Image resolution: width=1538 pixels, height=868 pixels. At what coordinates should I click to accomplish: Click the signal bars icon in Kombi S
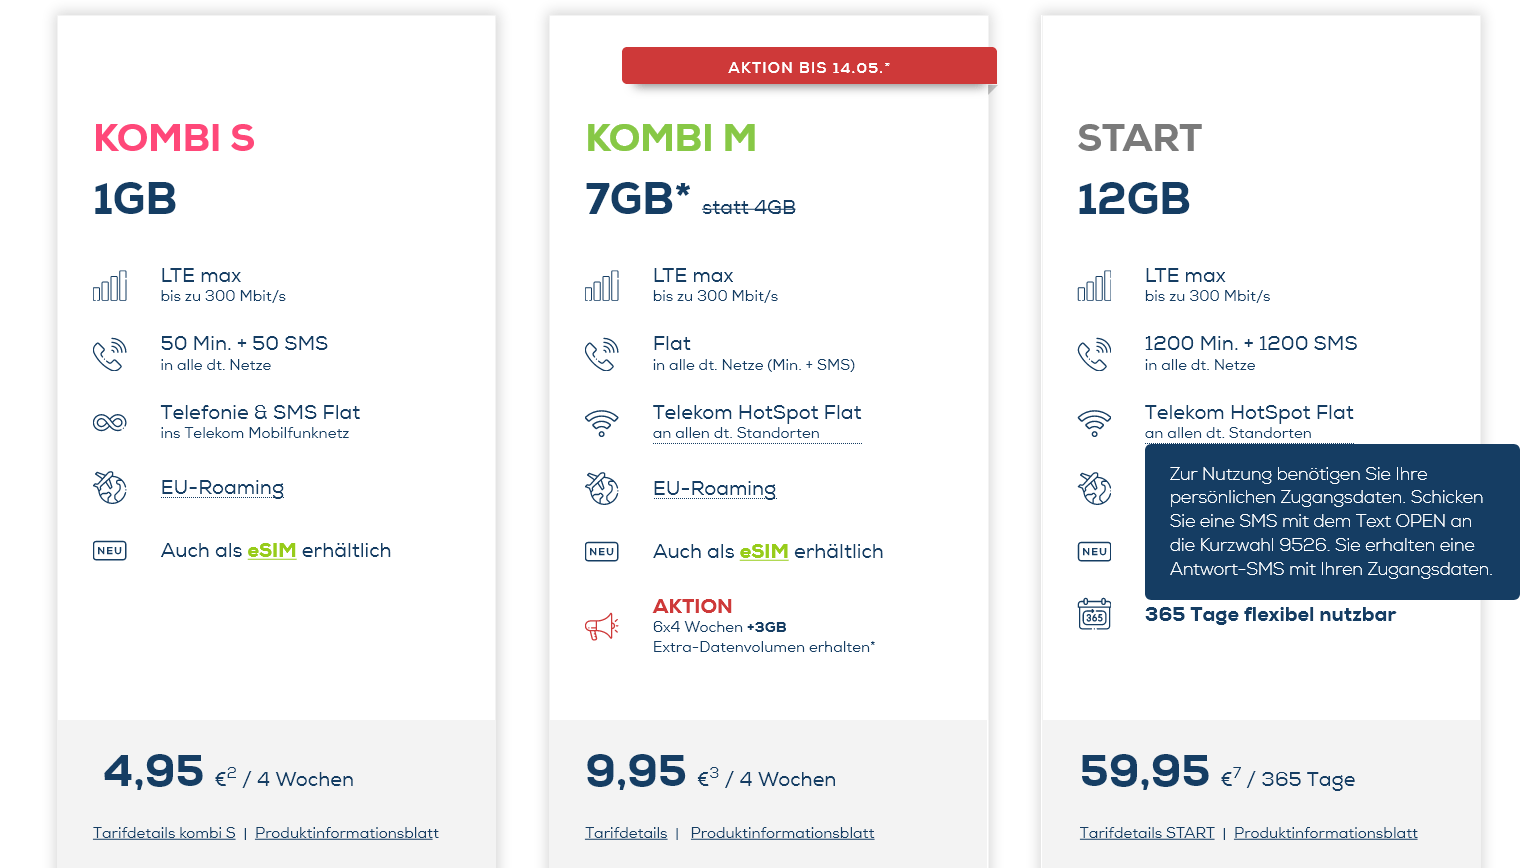pos(110,286)
